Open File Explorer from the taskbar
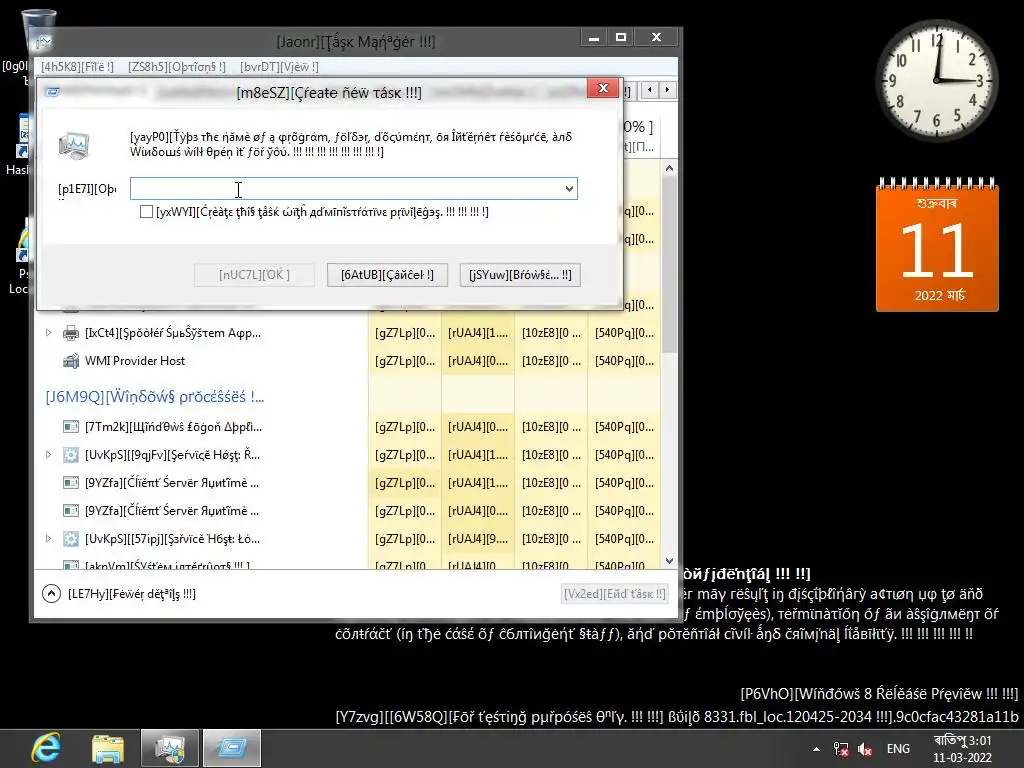The height and width of the screenshot is (768, 1024). 108,748
